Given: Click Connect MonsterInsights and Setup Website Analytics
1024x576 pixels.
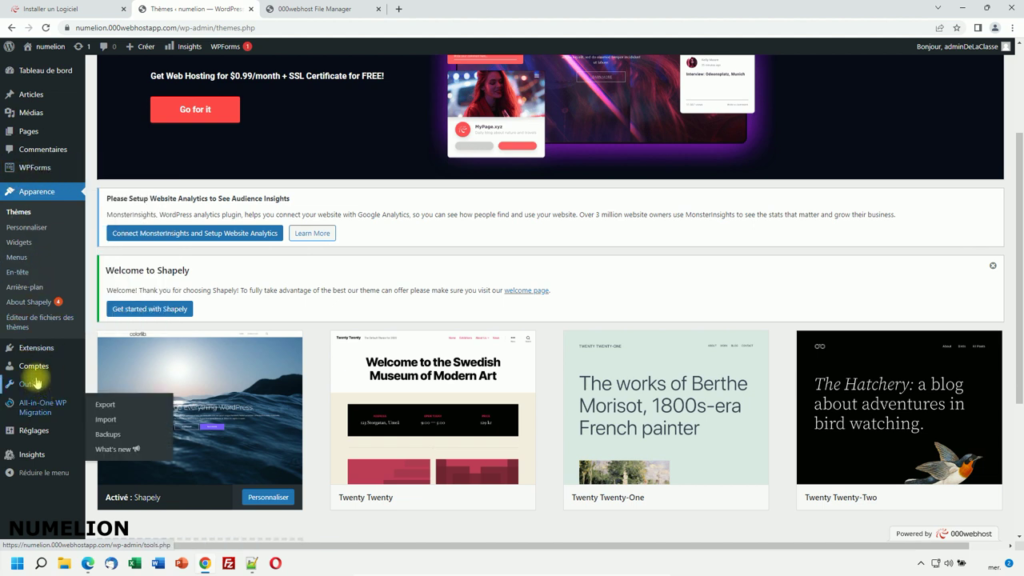Looking at the screenshot, I should [x=195, y=233].
